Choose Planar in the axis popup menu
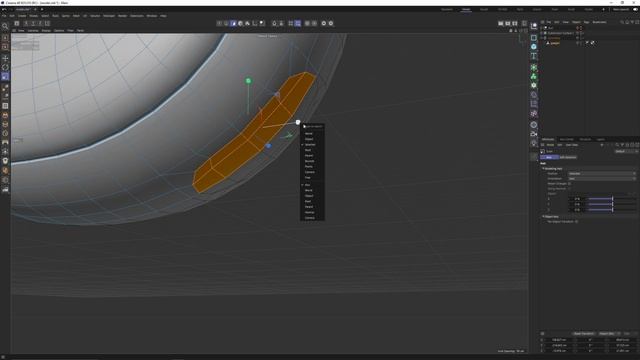This screenshot has width=640, height=360. pos(309,167)
